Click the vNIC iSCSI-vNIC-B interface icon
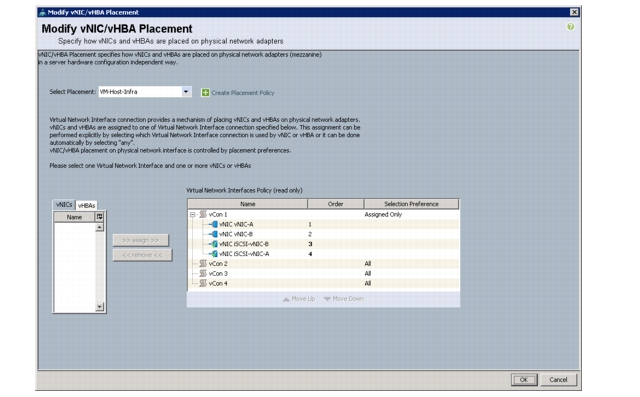 [x=213, y=244]
